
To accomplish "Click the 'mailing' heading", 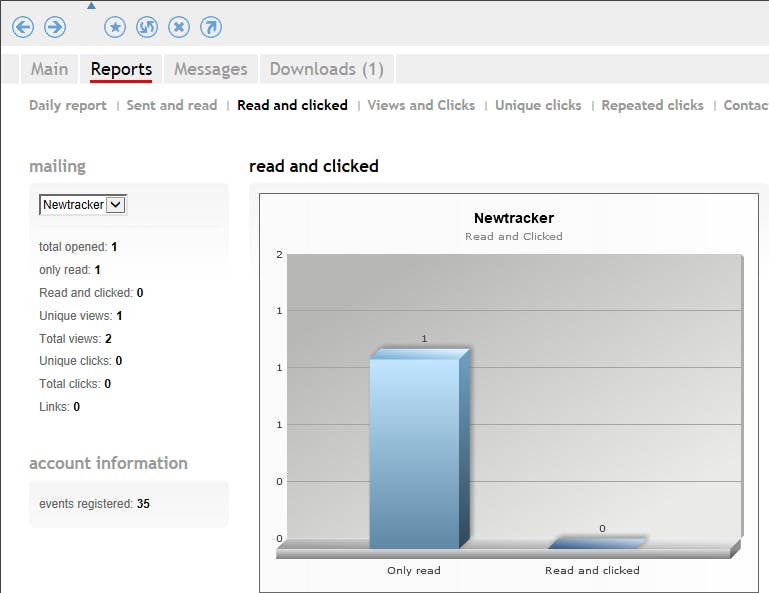I will pyautogui.click(x=57, y=166).
